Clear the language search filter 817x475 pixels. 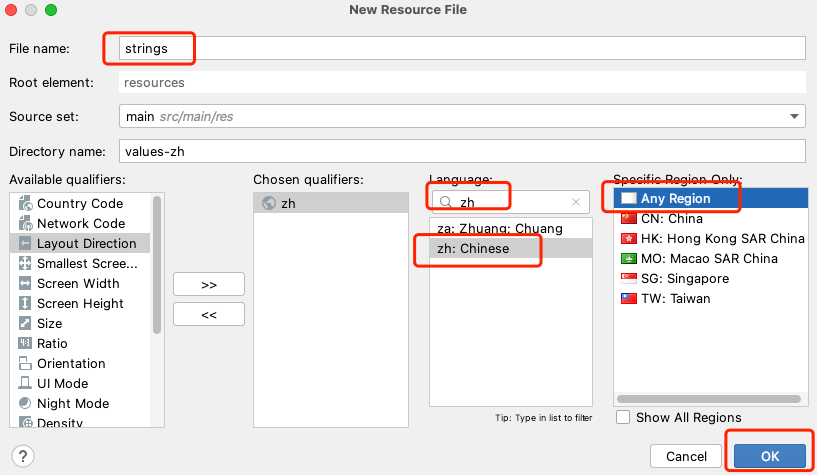[x=575, y=202]
